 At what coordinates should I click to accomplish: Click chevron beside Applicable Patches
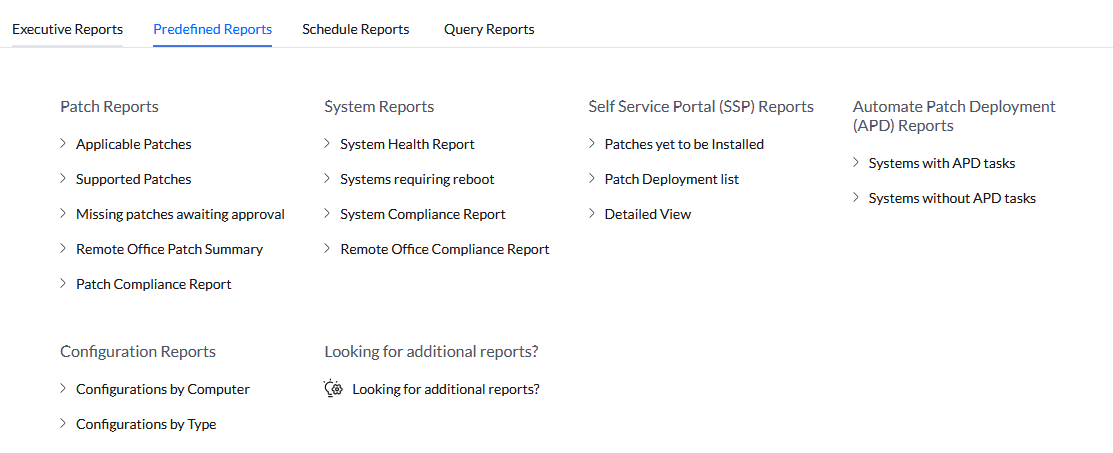63,143
